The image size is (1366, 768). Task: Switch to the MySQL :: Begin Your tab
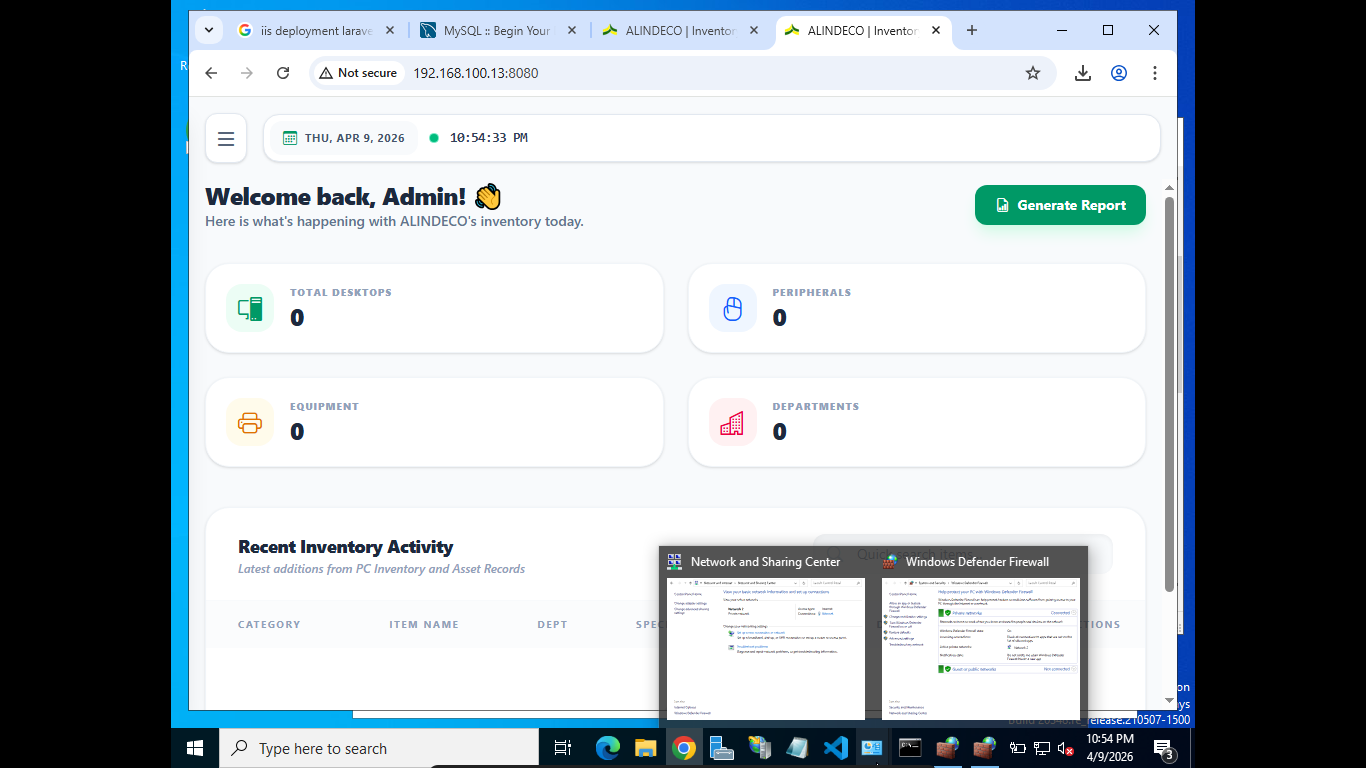tap(497, 31)
